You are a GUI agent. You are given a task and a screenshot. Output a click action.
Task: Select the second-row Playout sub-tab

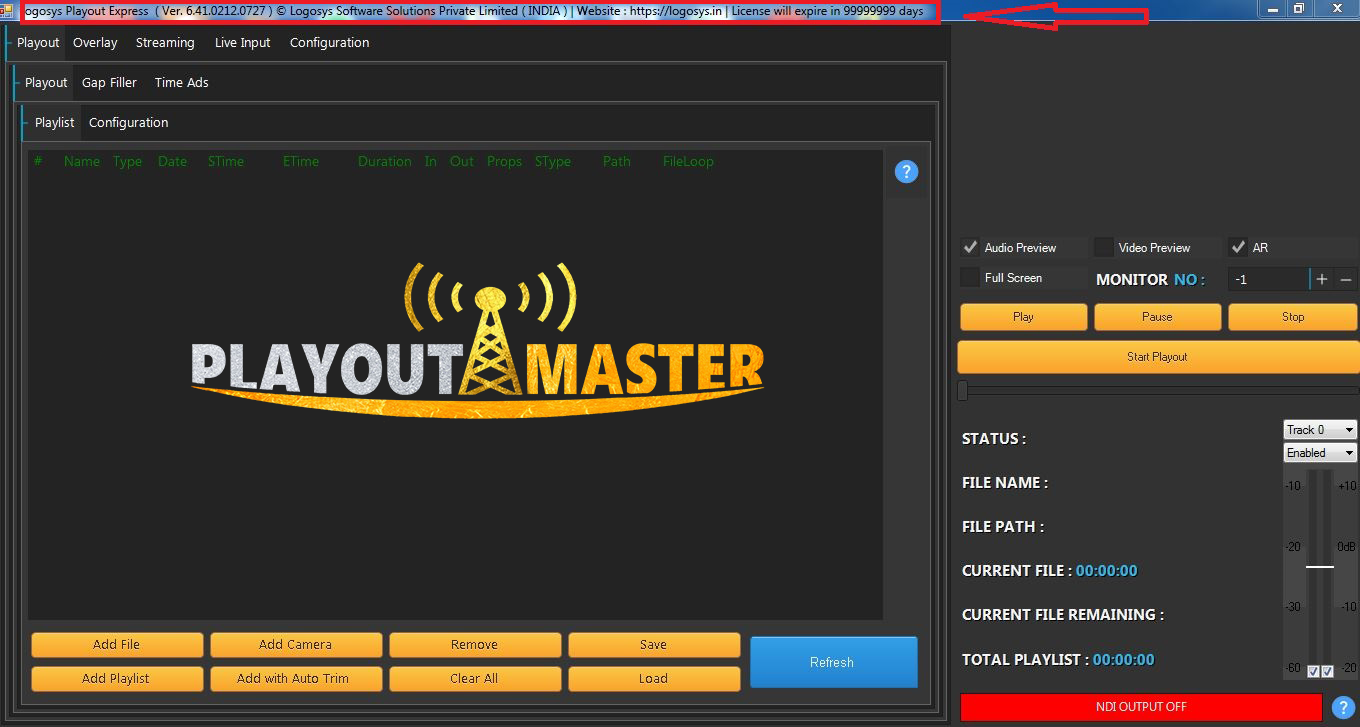pyautogui.click(x=46, y=83)
